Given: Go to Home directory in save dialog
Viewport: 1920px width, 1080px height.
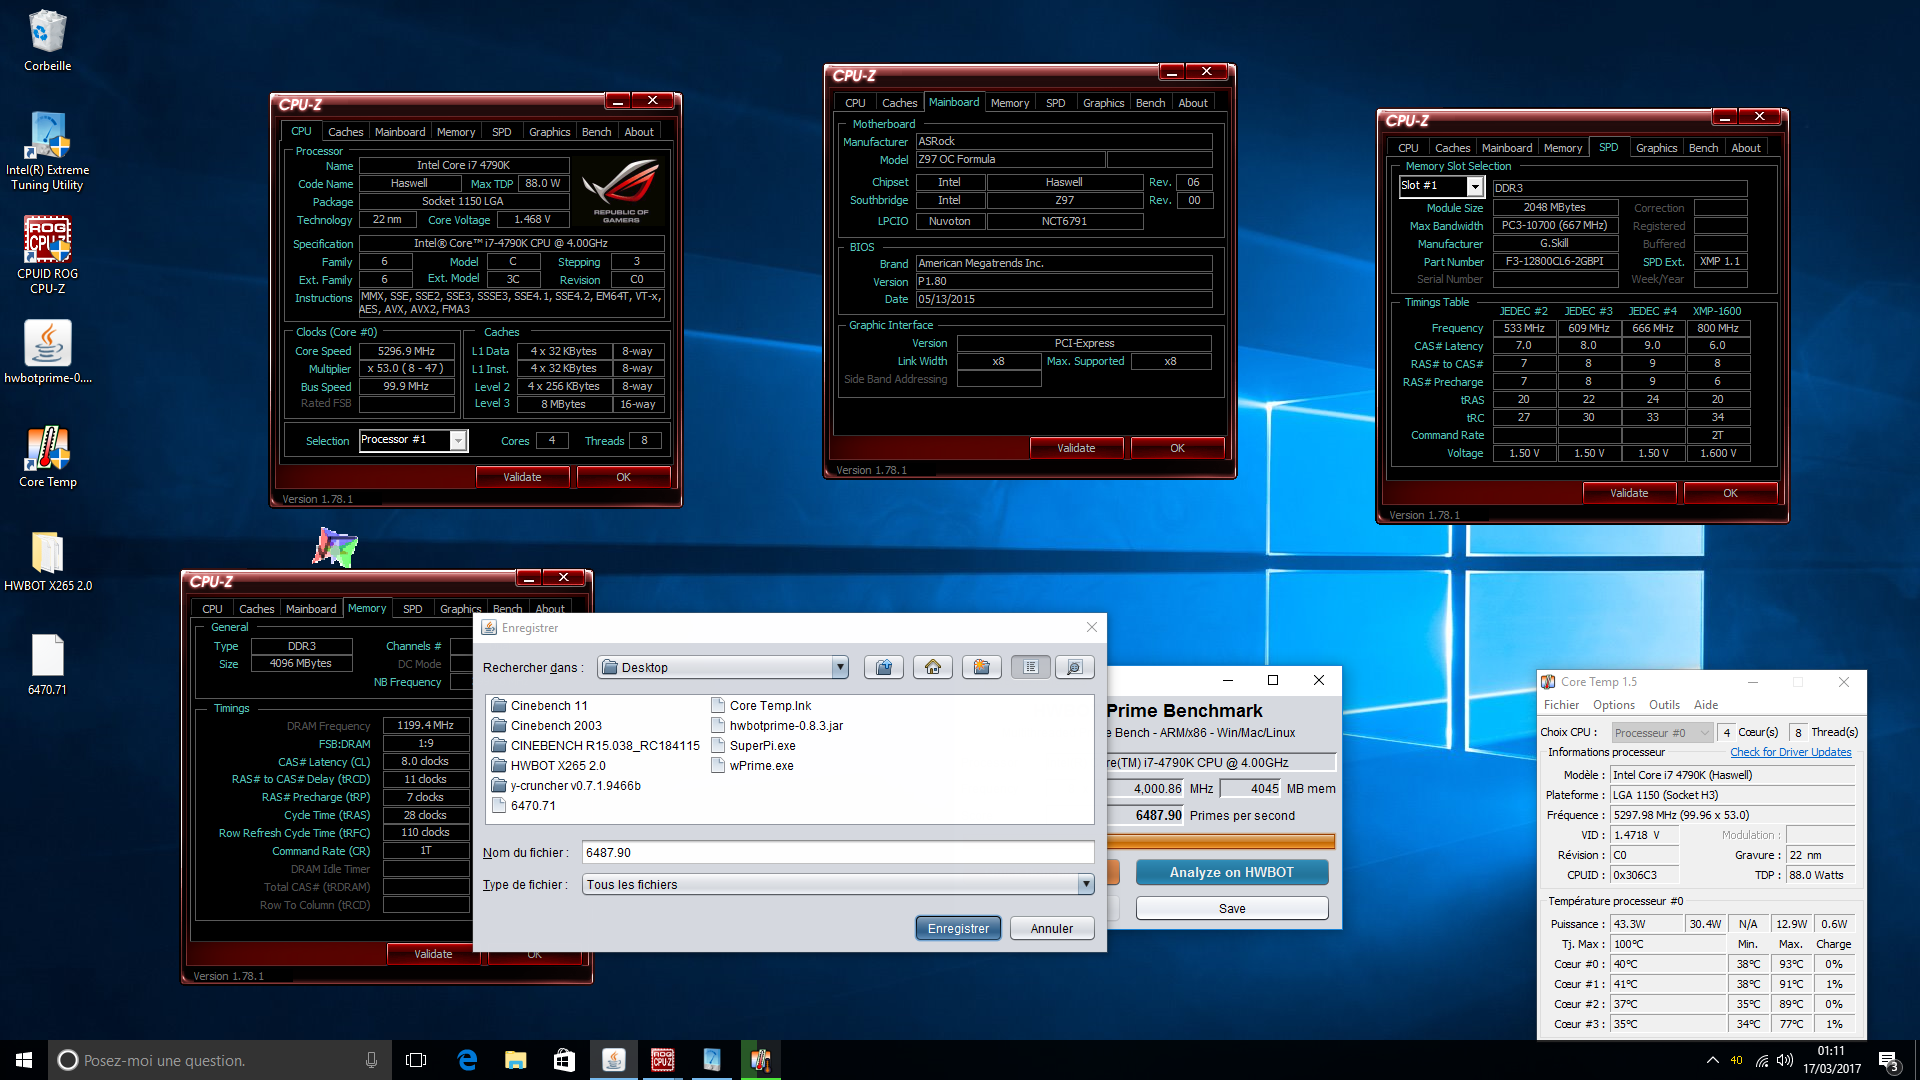Looking at the screenshot, I should click(x=933, y=667).
